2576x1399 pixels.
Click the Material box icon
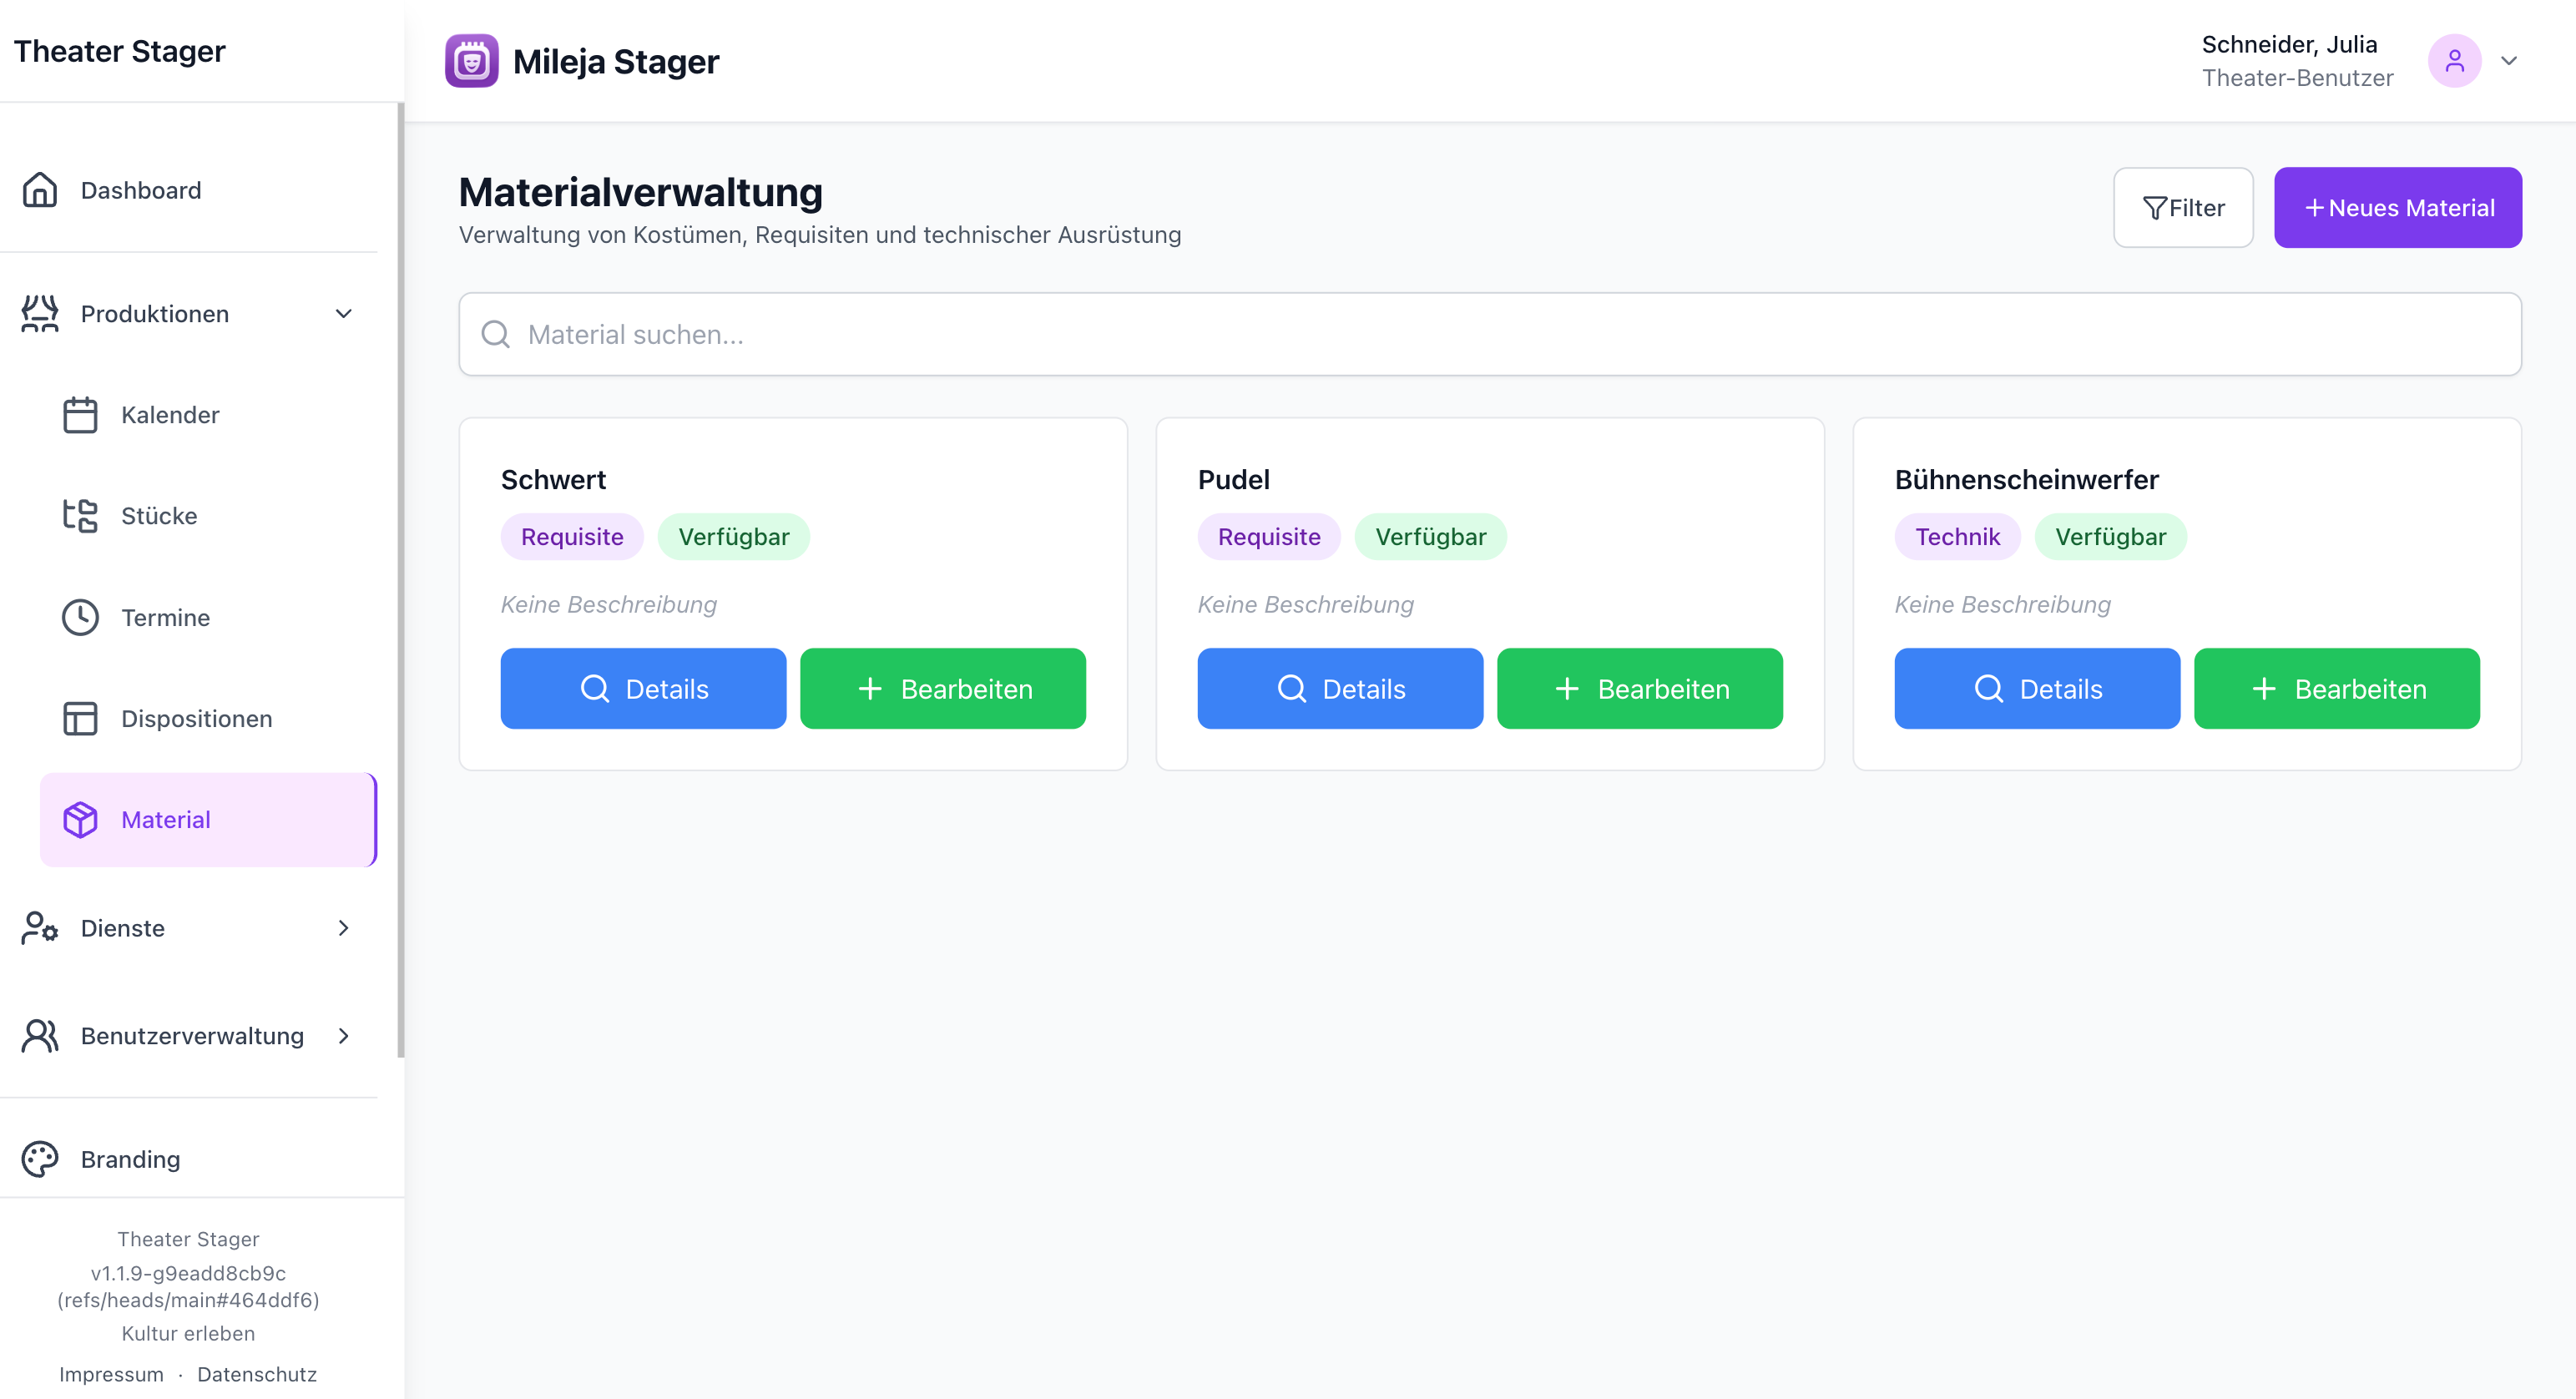click(x=80, y=820)
